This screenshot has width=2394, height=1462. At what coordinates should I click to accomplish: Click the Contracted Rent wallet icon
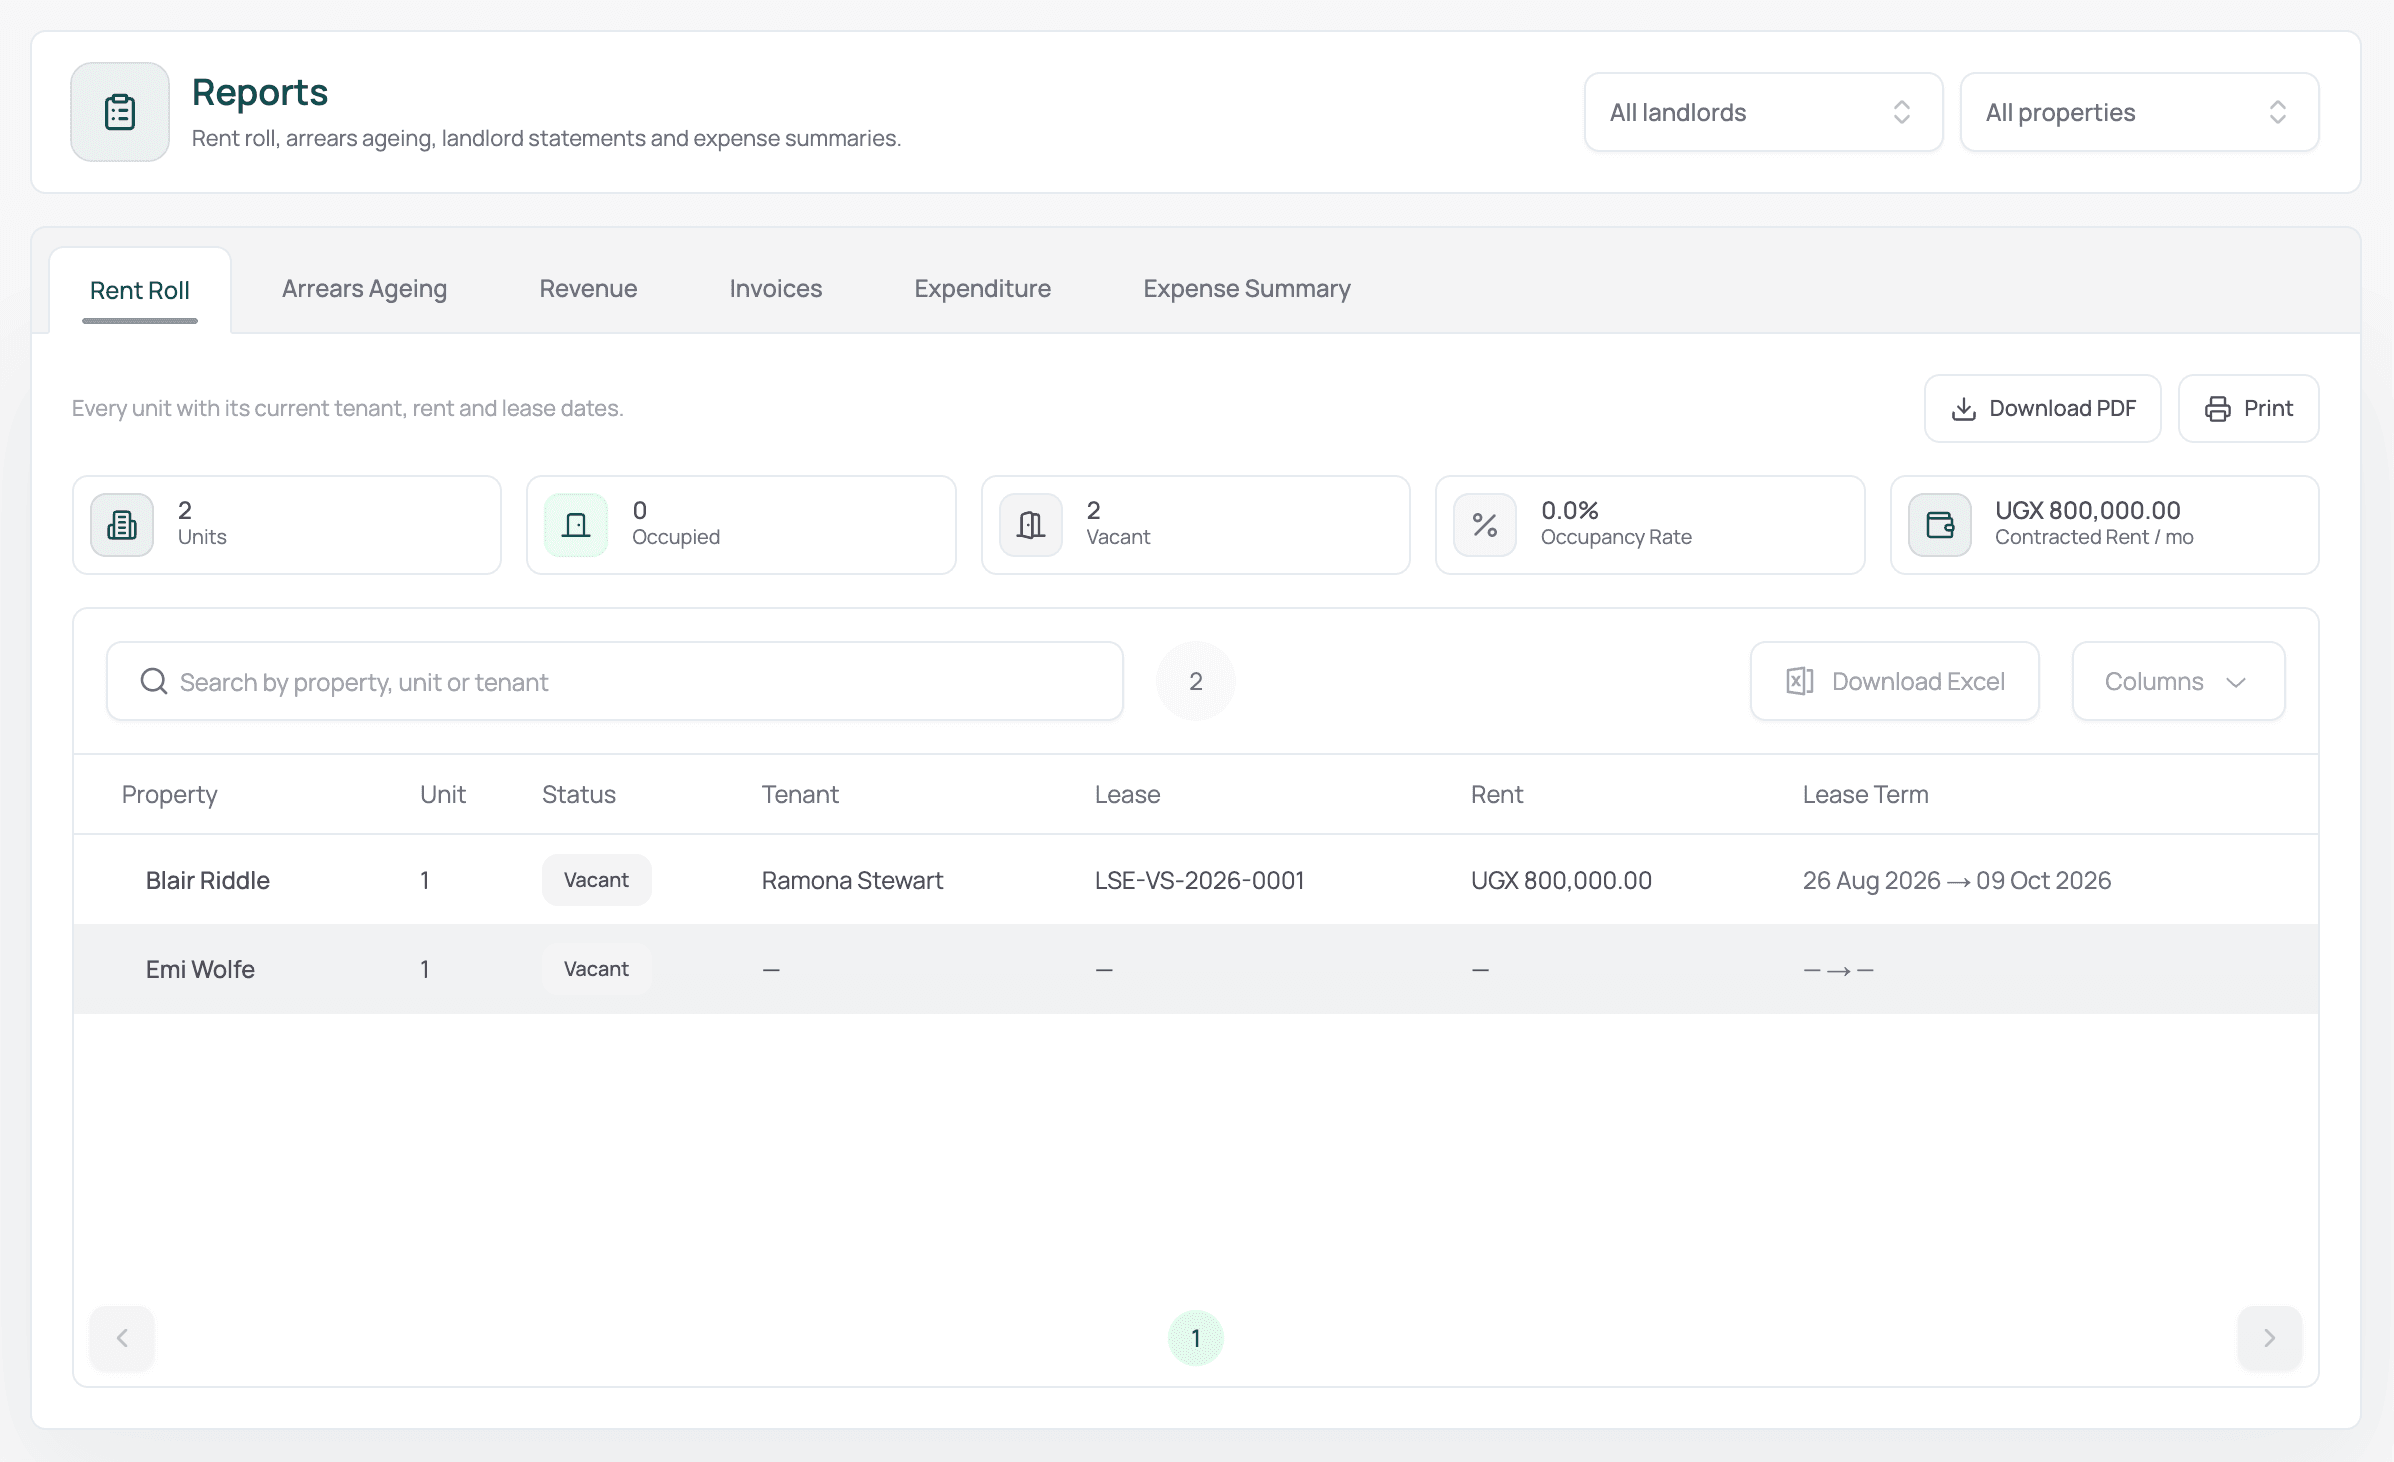coord(1940,525)
